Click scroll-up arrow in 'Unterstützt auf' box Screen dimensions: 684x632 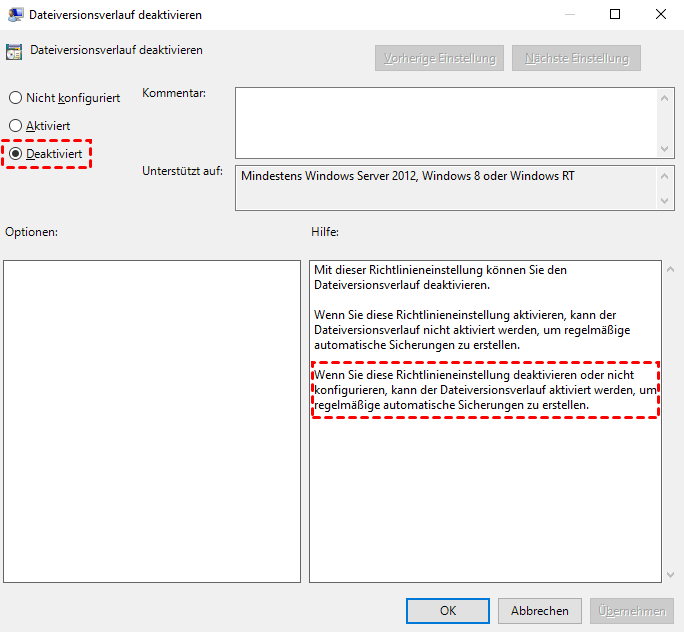point(666,175)
